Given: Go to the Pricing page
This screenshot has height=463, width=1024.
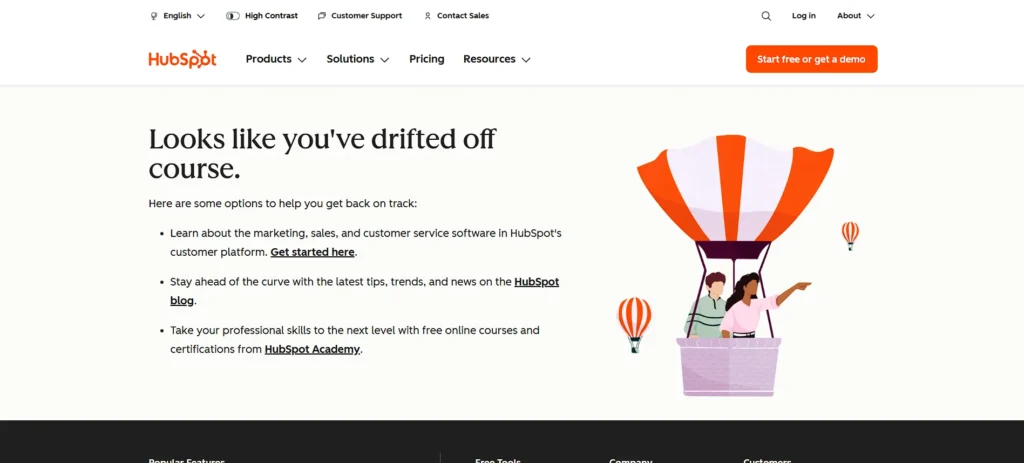Looking at the screenshot, I should [x=426, y=59].
